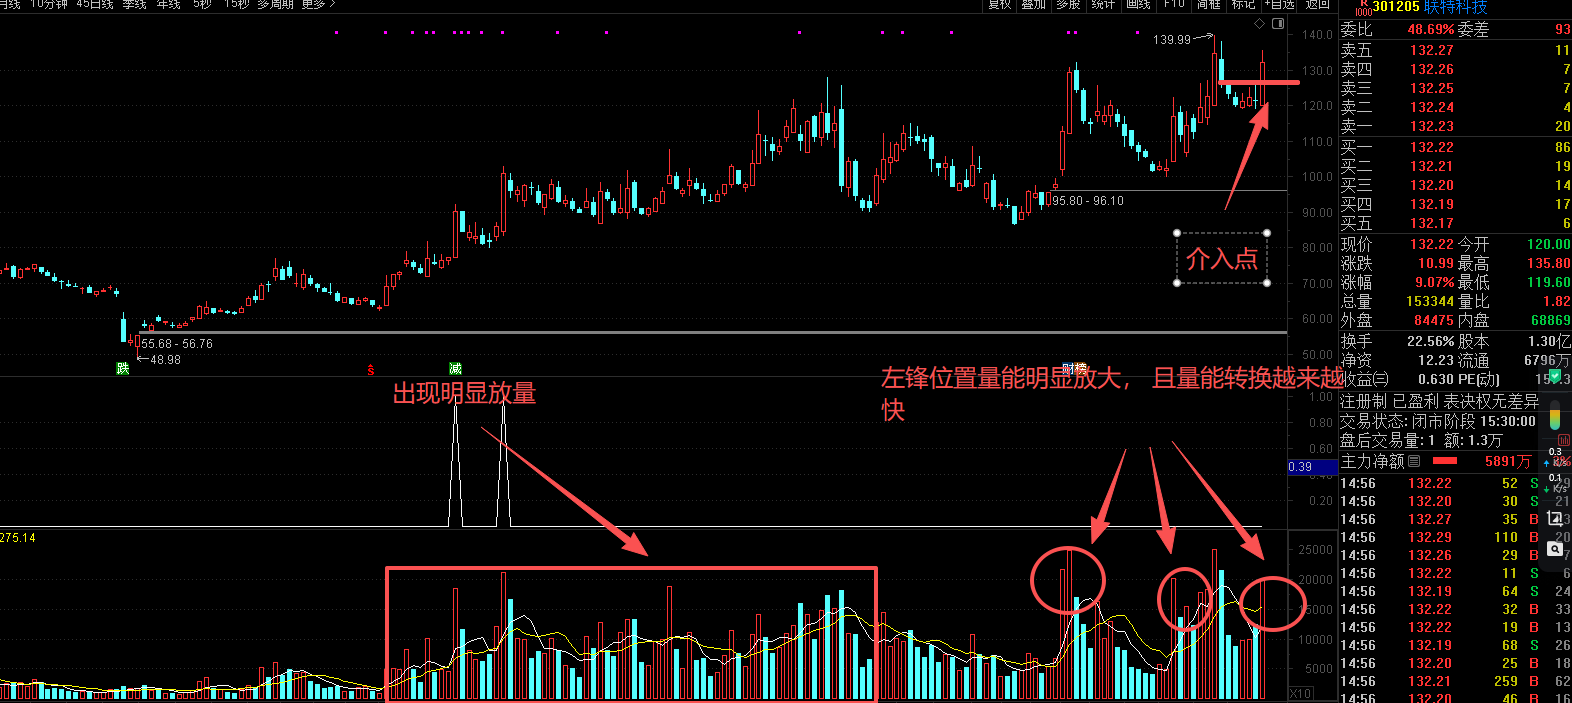The width and height of the screenshot is (1572, 703).
Task: Click the 95.80 - 96.10 gap label
Action: coord(1087,201)
